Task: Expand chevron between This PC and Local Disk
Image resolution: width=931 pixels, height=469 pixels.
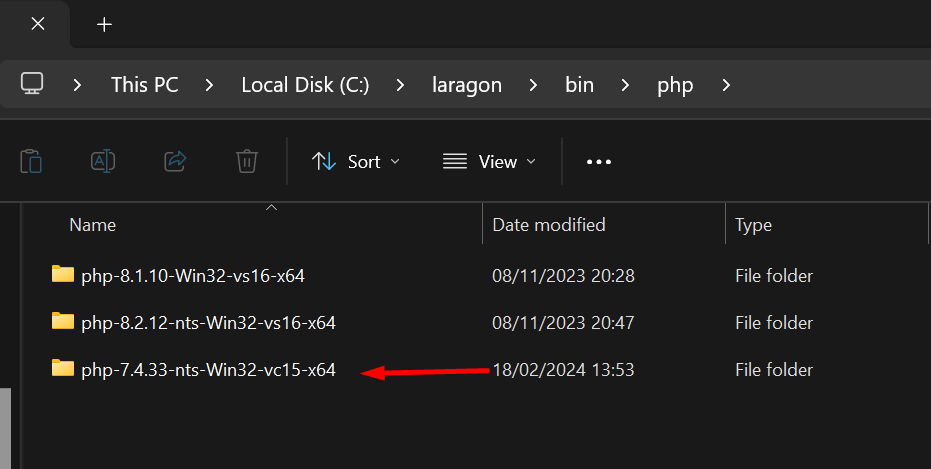Action: (x=209, y=85)
